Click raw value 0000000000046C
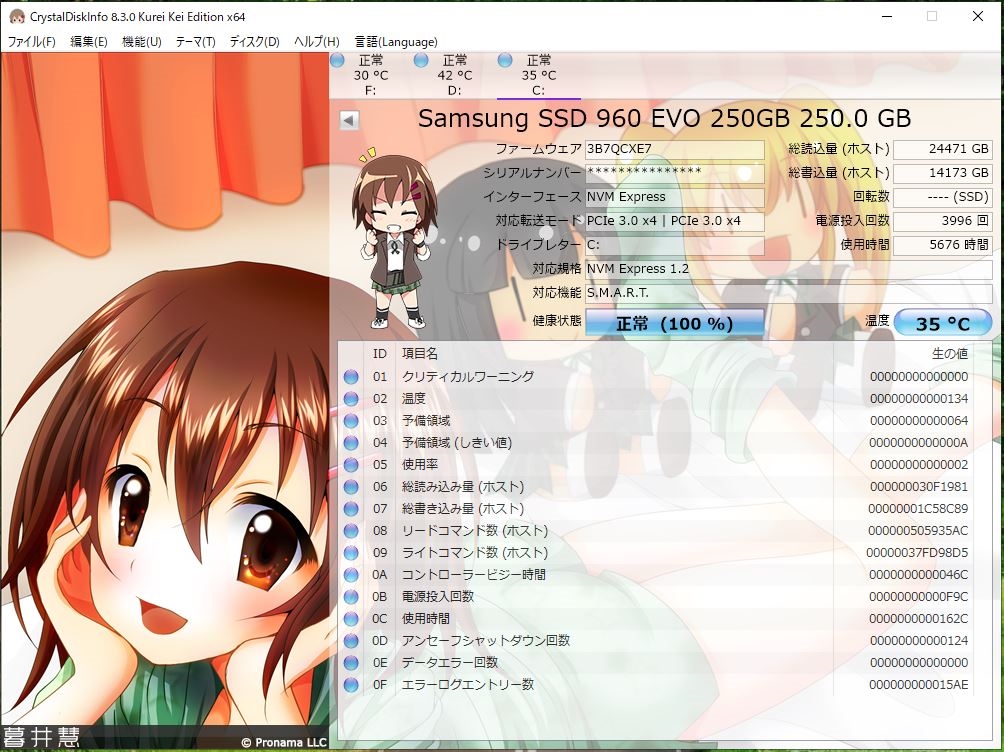 point(919,575)
